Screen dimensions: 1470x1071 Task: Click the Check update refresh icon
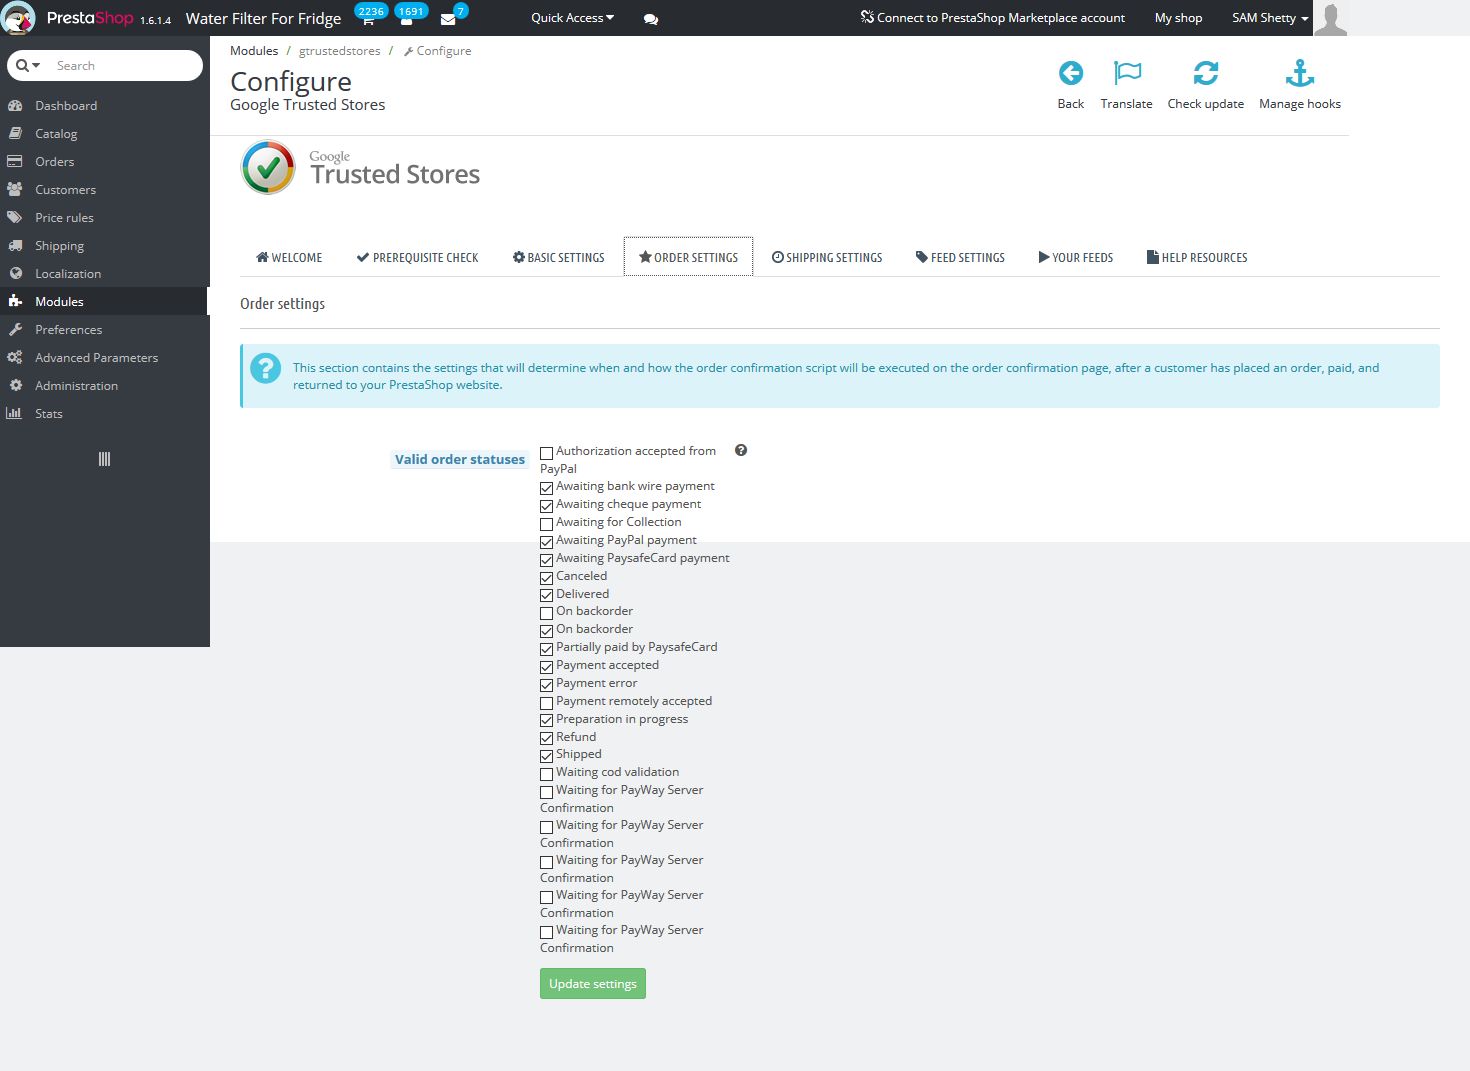(1205, 73)
